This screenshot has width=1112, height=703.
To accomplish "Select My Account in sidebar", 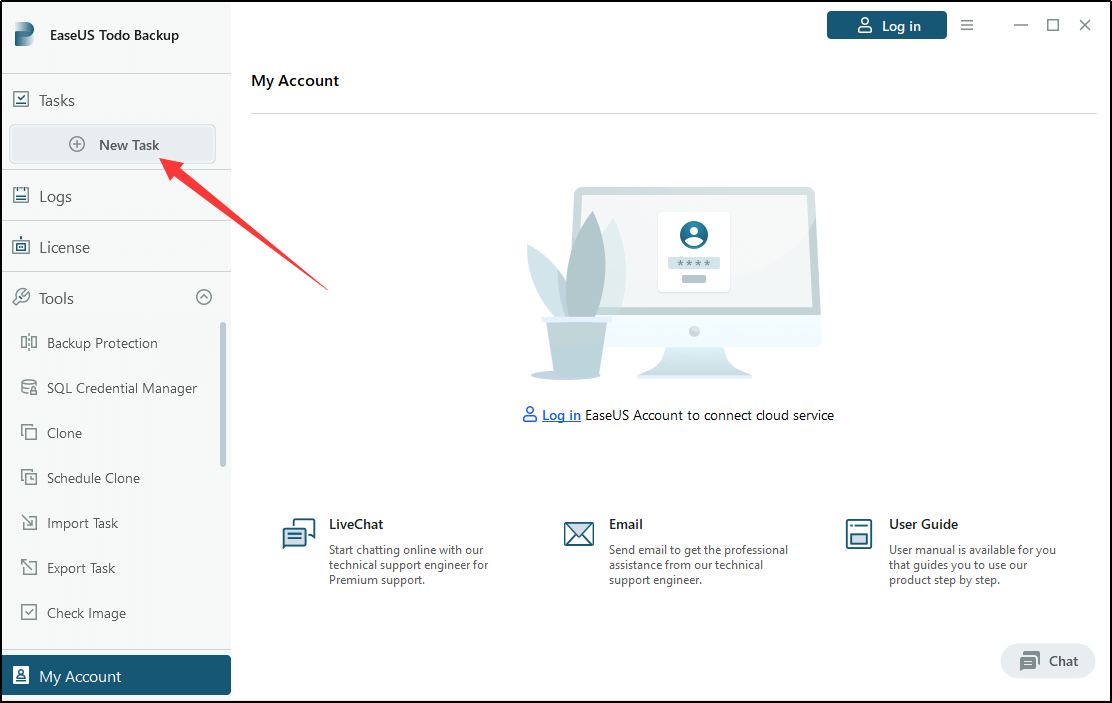I will coord(116,675).
